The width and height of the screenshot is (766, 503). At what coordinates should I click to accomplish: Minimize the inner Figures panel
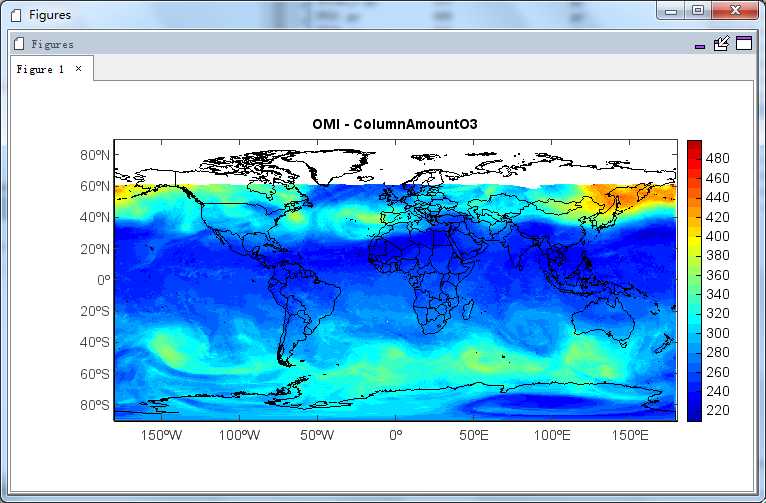[x=700, y=46]
